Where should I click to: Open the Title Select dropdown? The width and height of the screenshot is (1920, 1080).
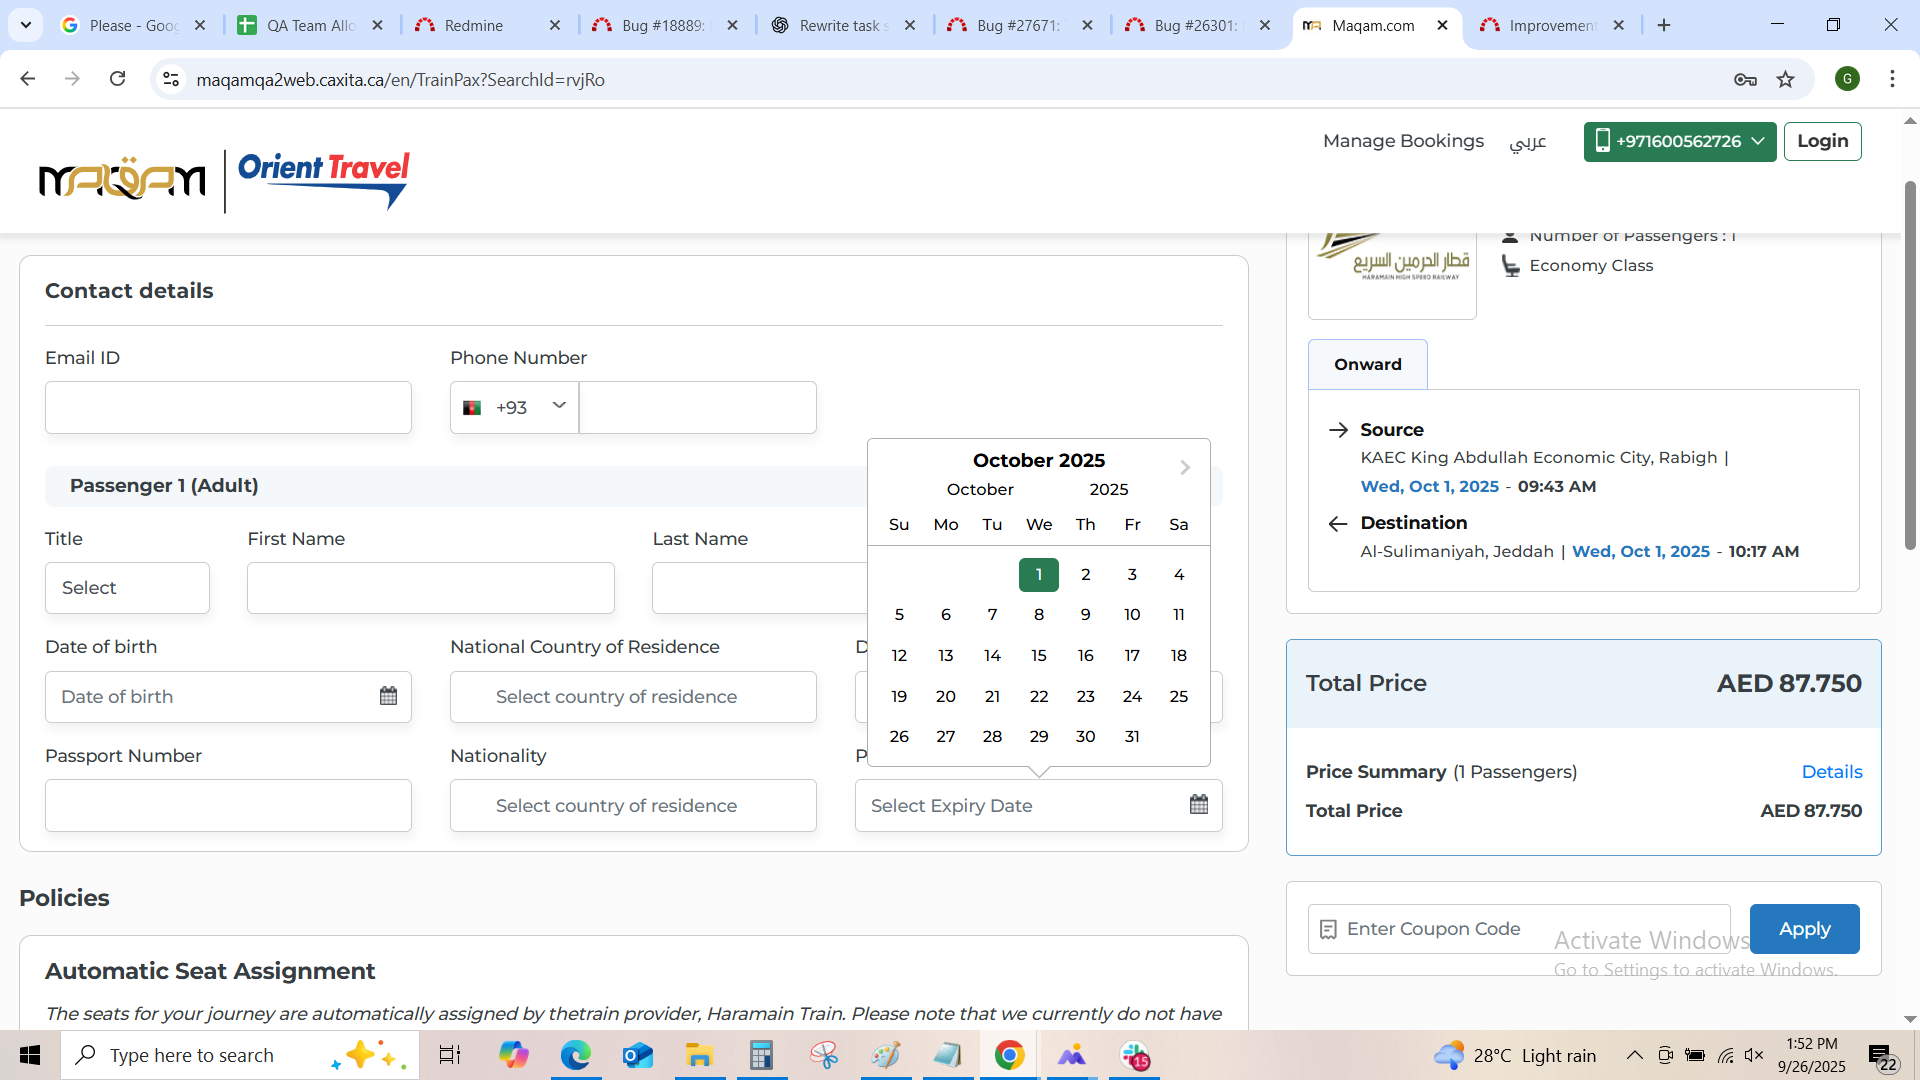click(x=127, y=588)
